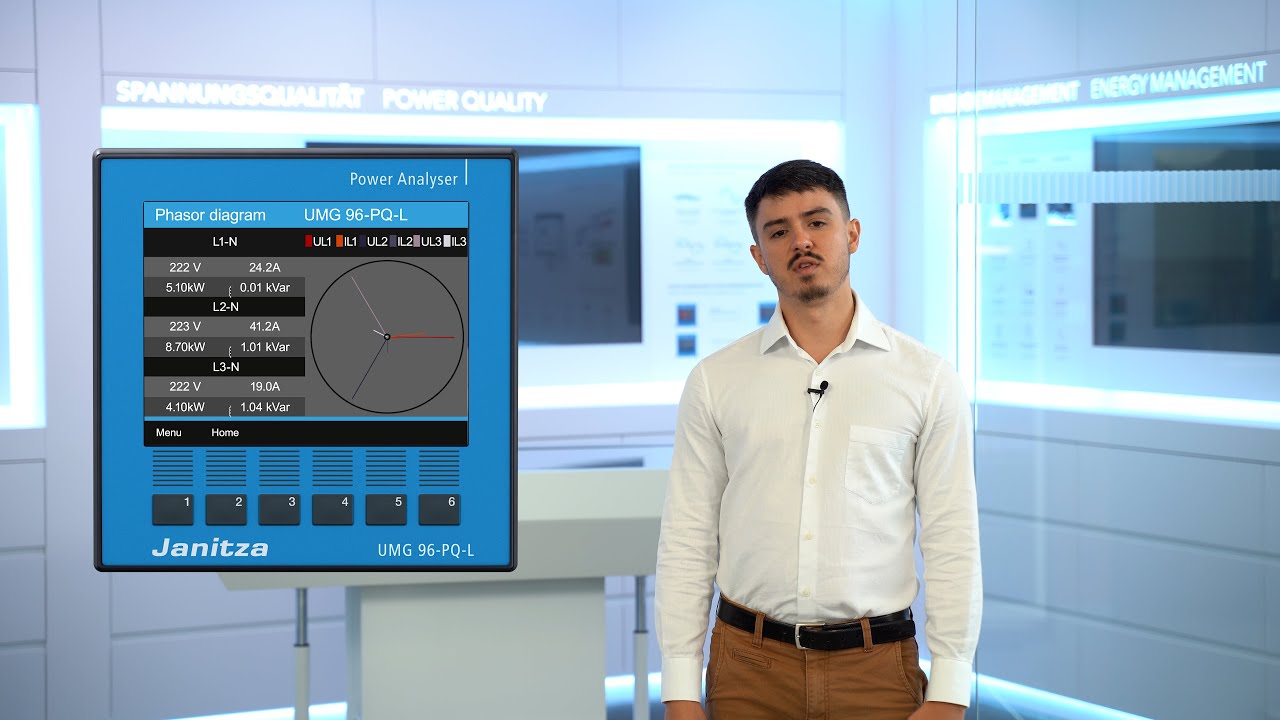Click the UL2 dark legend swatch
The image size is (1280, 720).
(363, 241)
